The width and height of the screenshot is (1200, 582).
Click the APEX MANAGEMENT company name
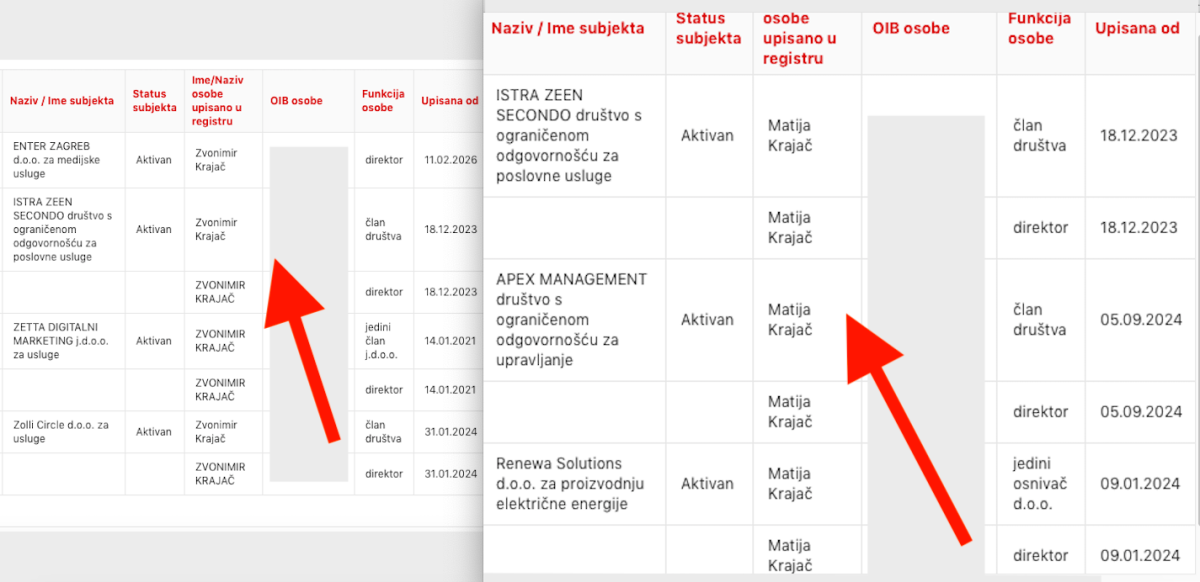(571, 319)
